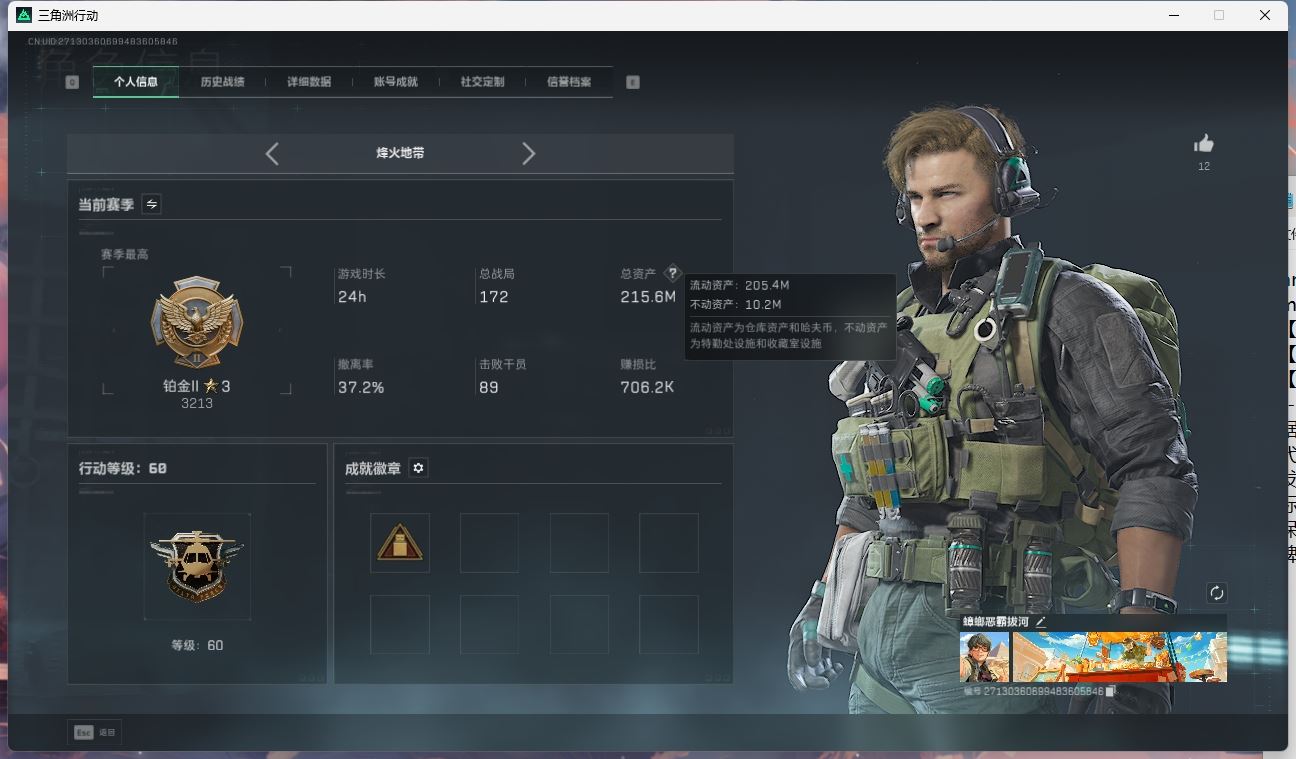The width and height of the screenshot is (1296, 759).
Task: Click the rotate icon near the character model
Action: [x=1216, y=593]
